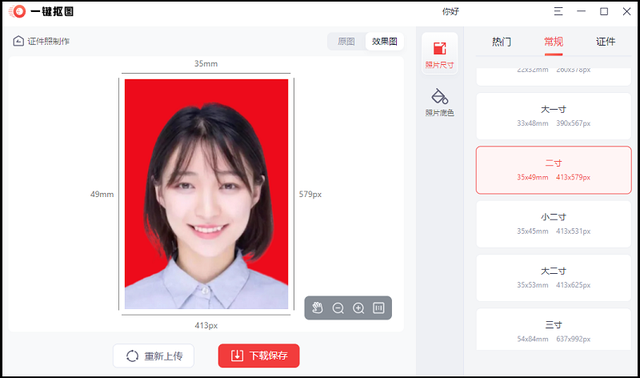
Task: Select the 二寸 35x49mm size
Action: point(553,170)
